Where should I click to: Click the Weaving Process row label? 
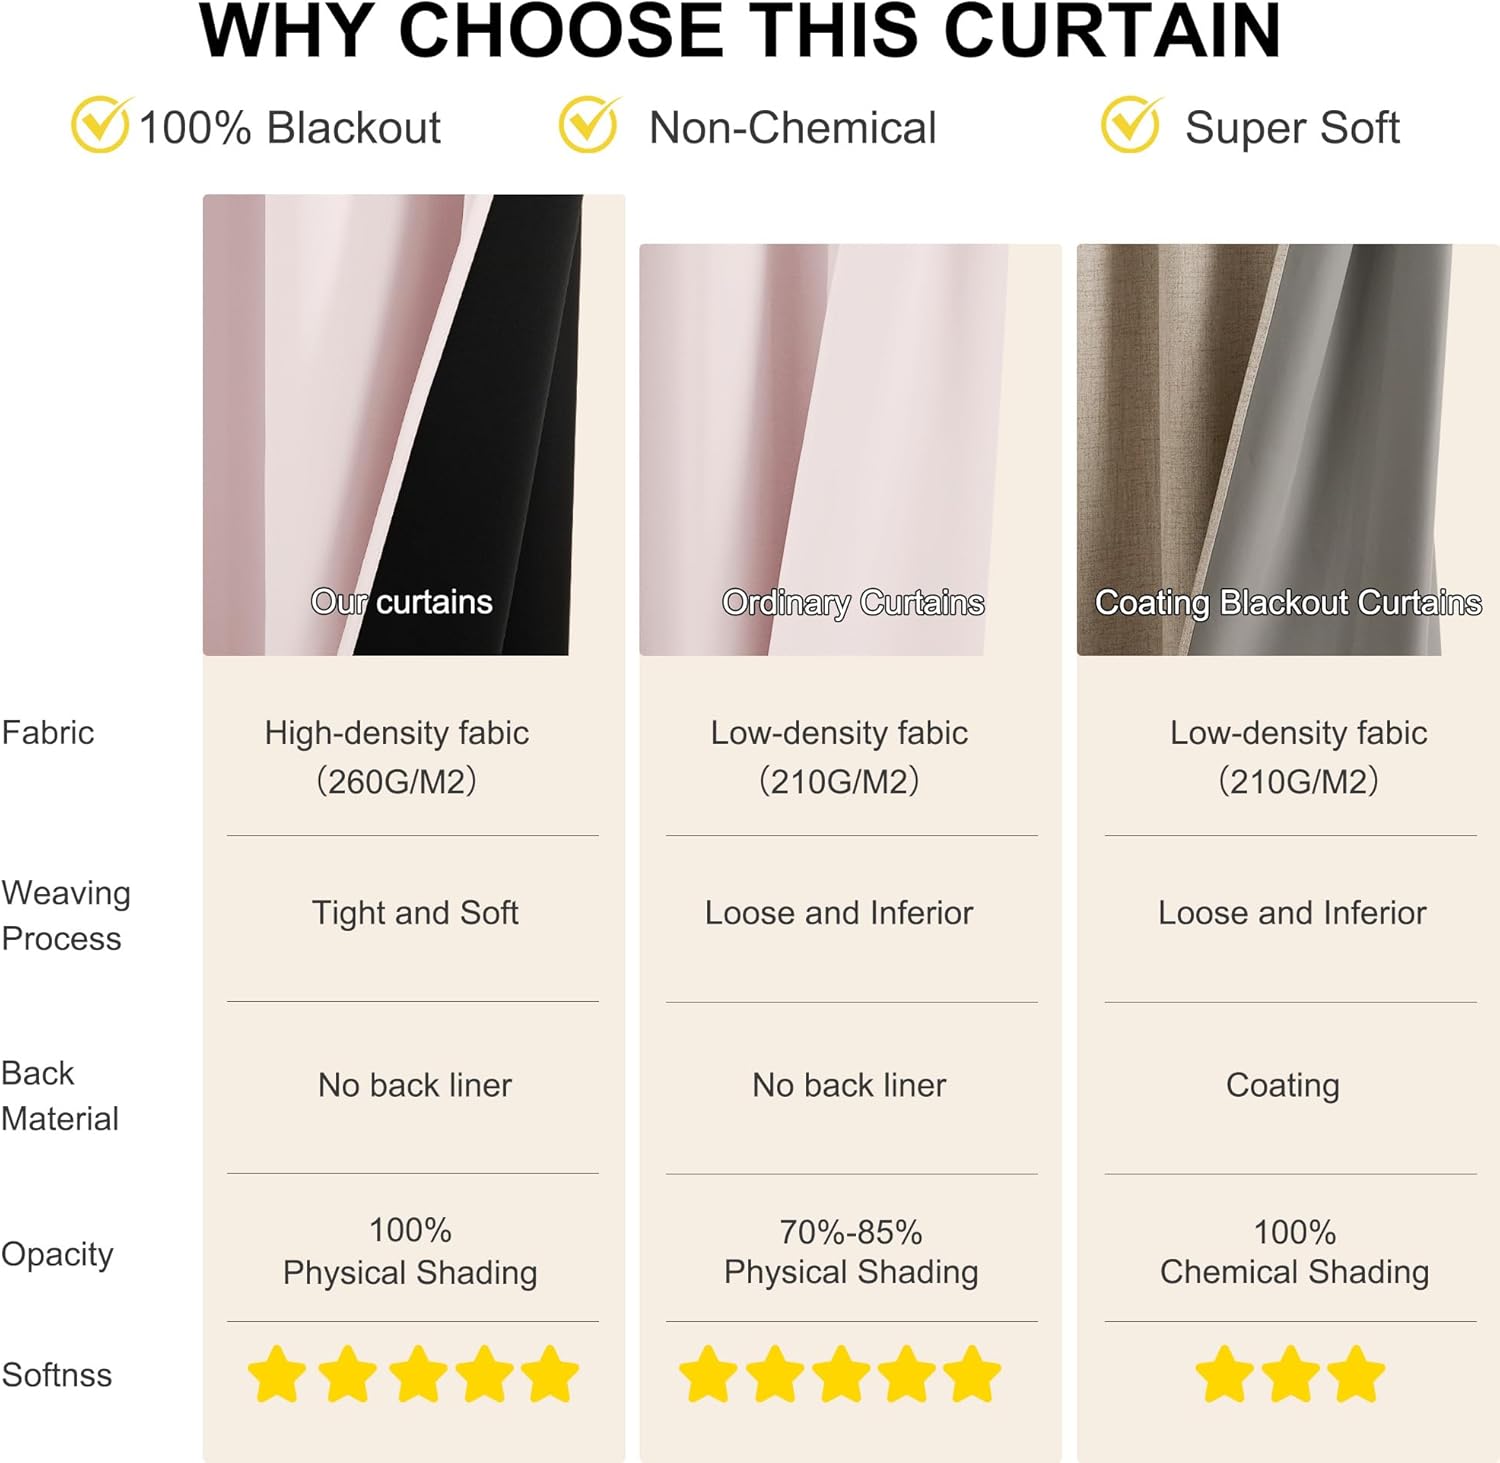click(66, 915)
